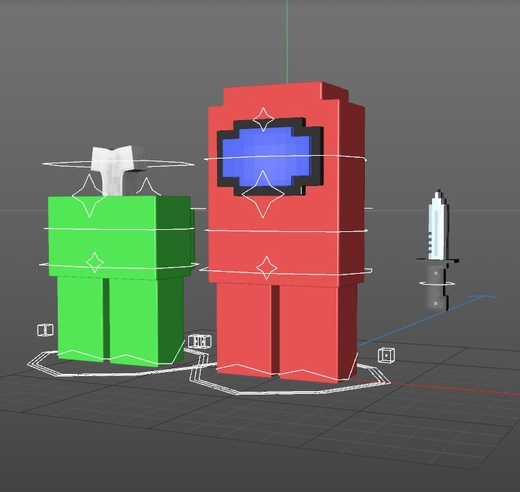Select ring controller around the bone
Screen dimensions: 520x492
117,164
